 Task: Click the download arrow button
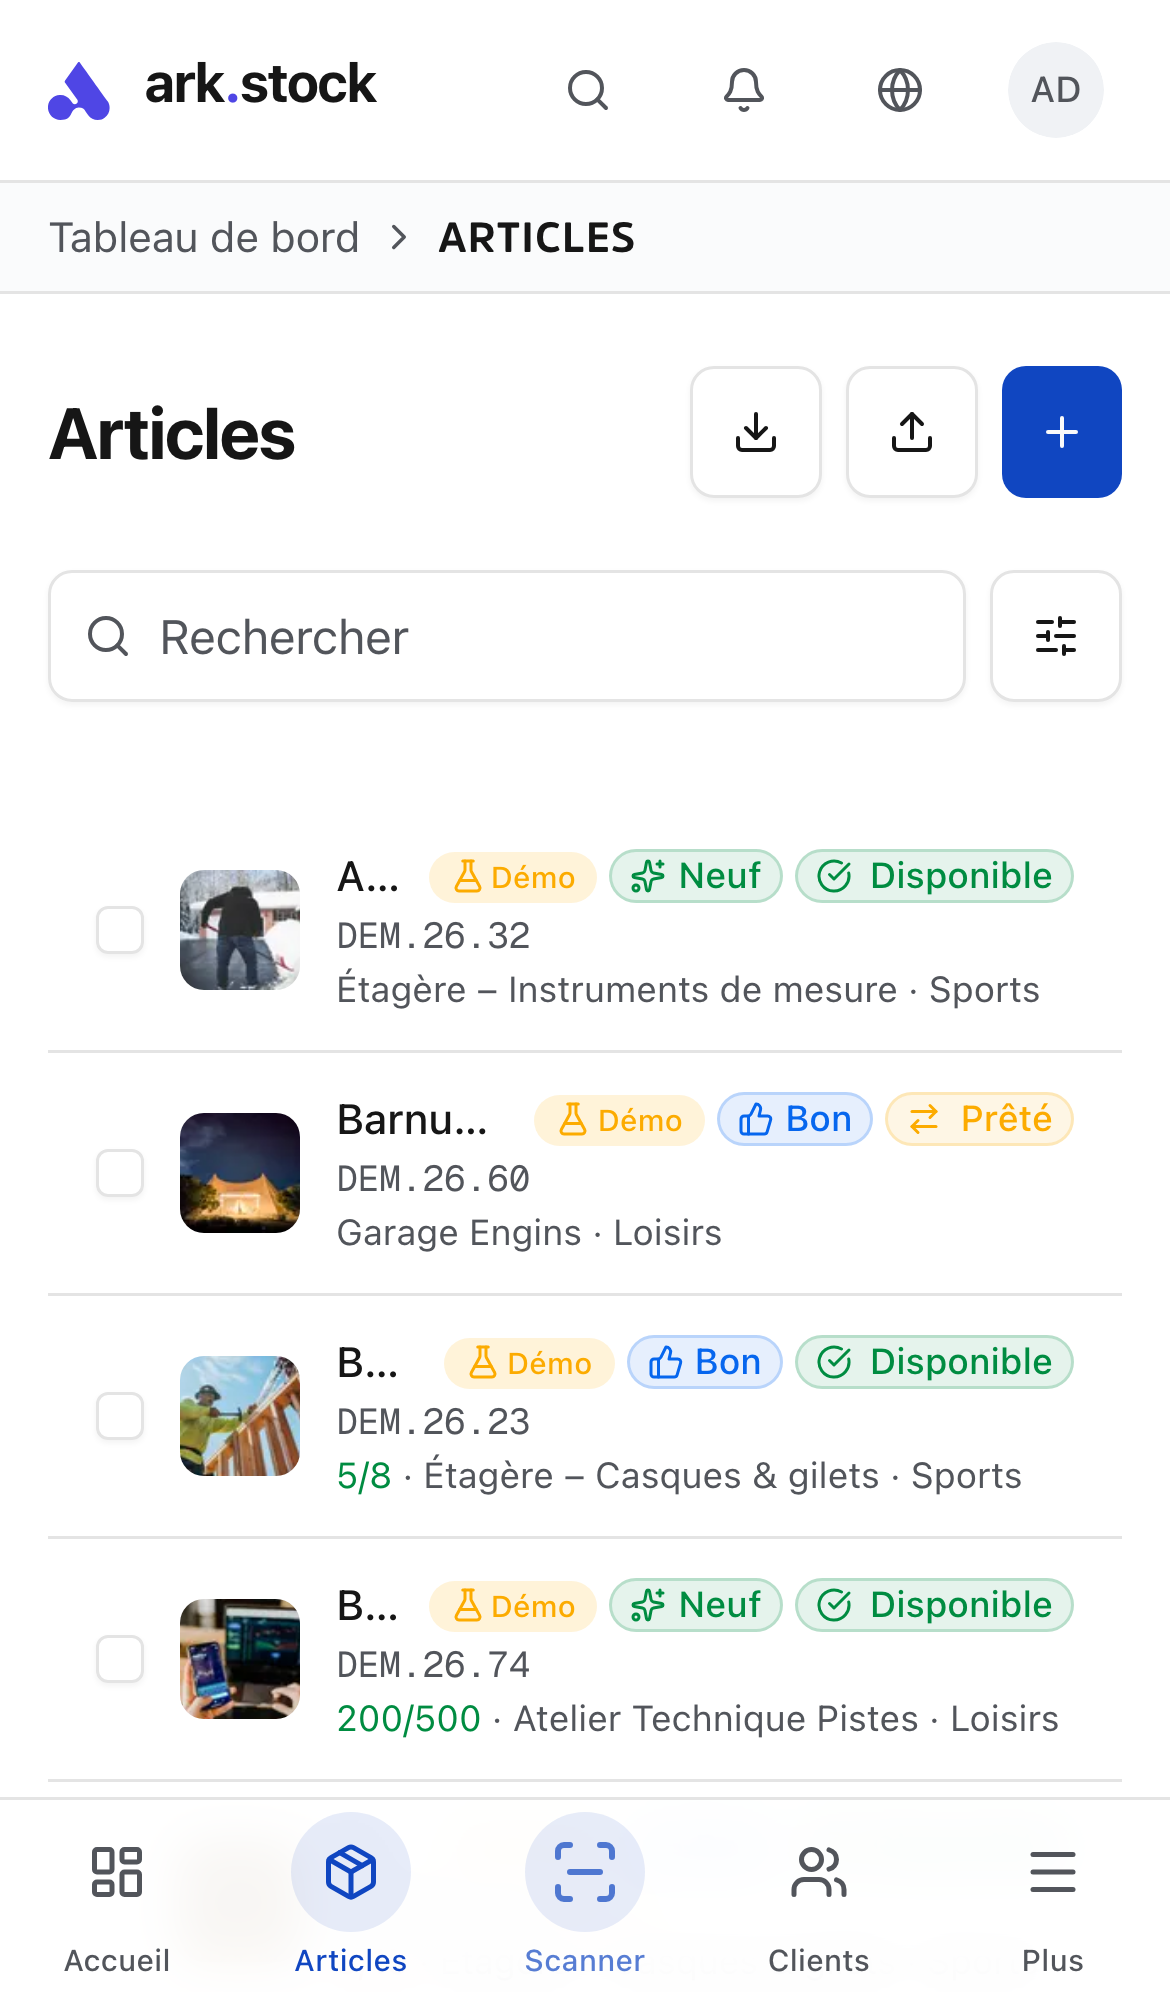(x=756, y=432)
